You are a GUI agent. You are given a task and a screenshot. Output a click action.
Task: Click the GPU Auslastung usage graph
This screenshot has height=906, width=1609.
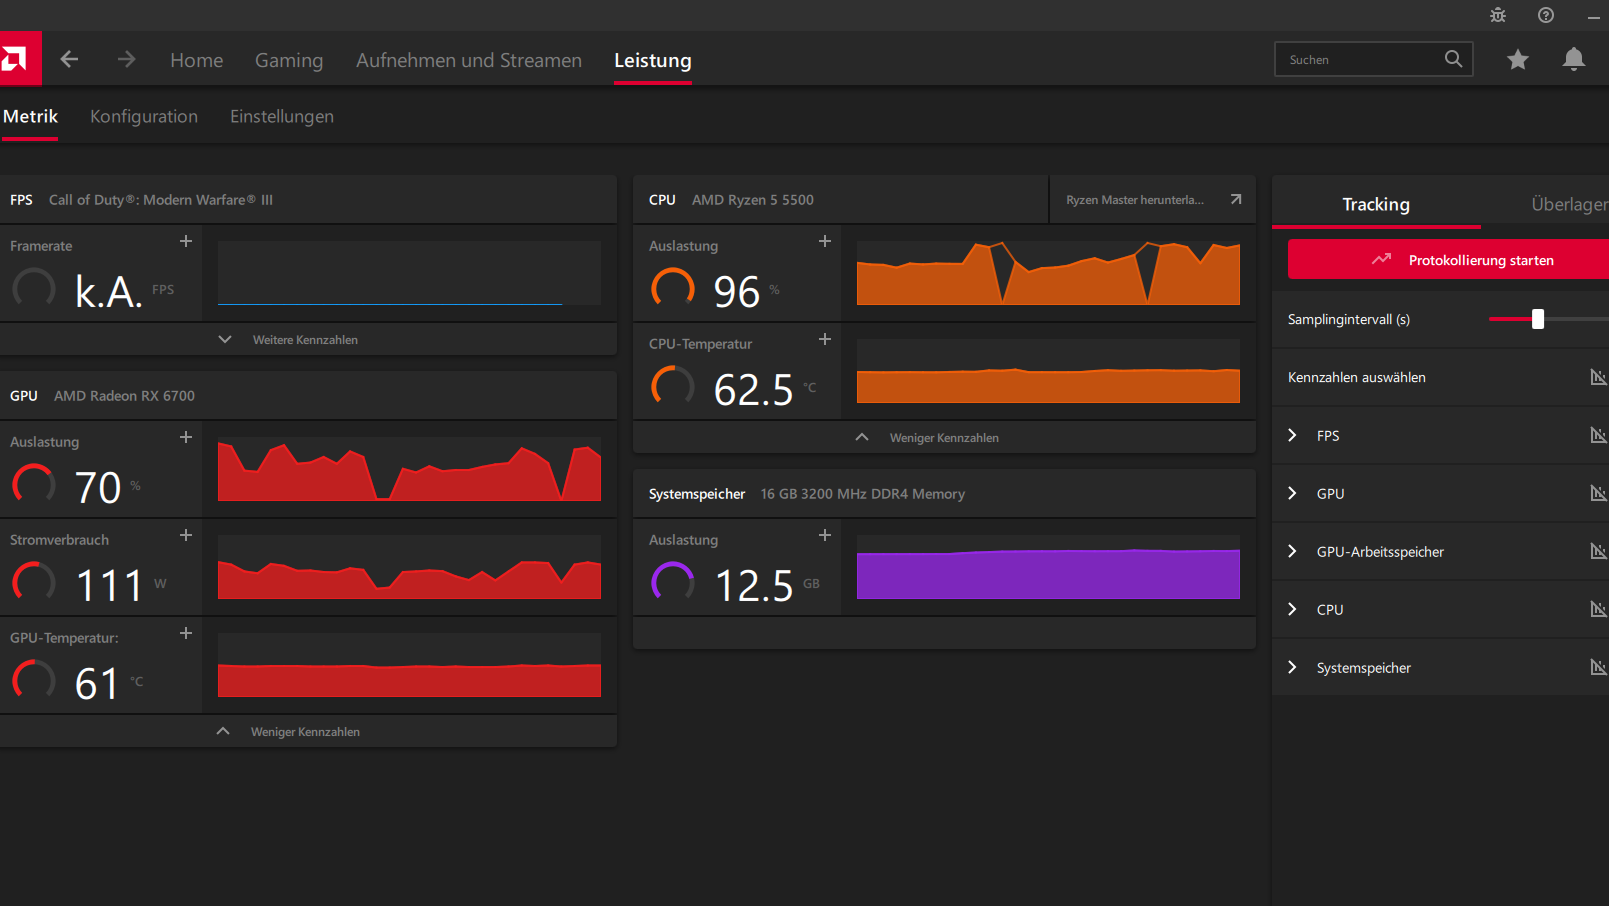409,469
